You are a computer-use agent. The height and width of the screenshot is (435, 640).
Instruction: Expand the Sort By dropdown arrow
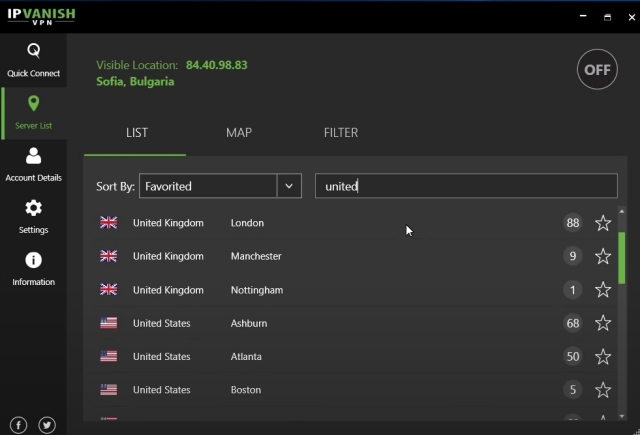tap(289, 186)
